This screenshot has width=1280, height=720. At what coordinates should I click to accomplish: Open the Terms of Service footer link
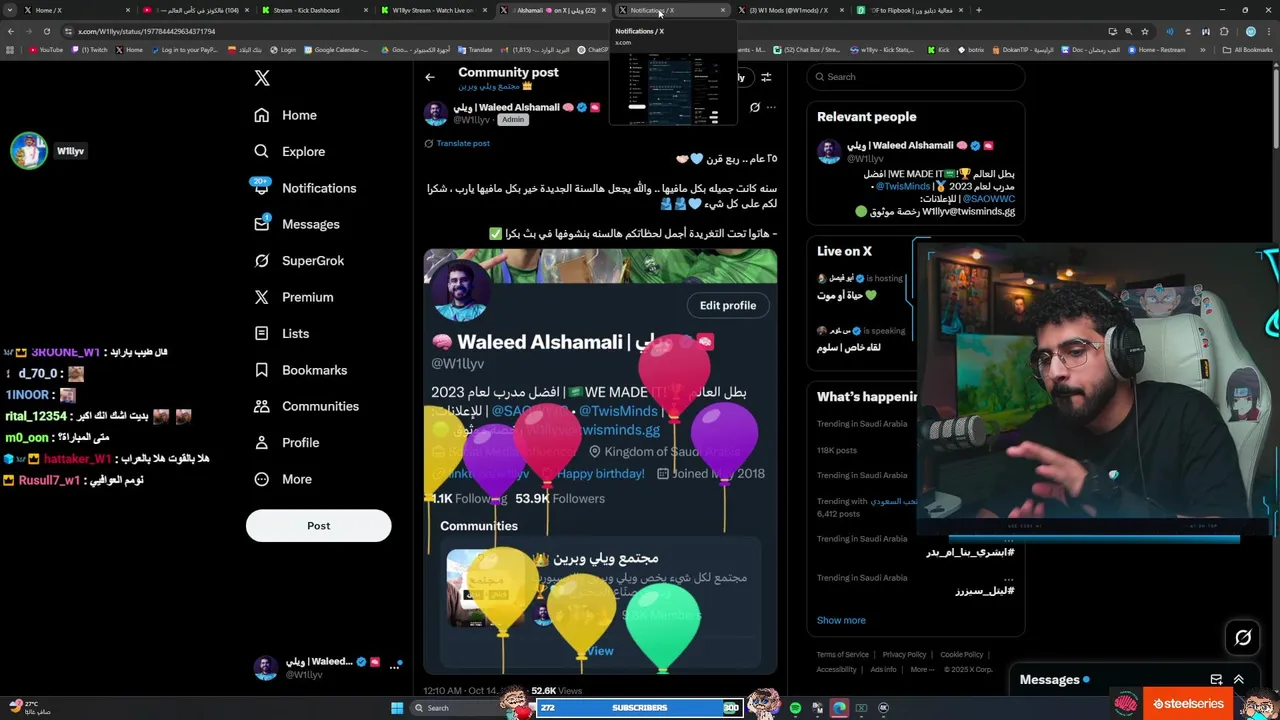pos(842,654)
